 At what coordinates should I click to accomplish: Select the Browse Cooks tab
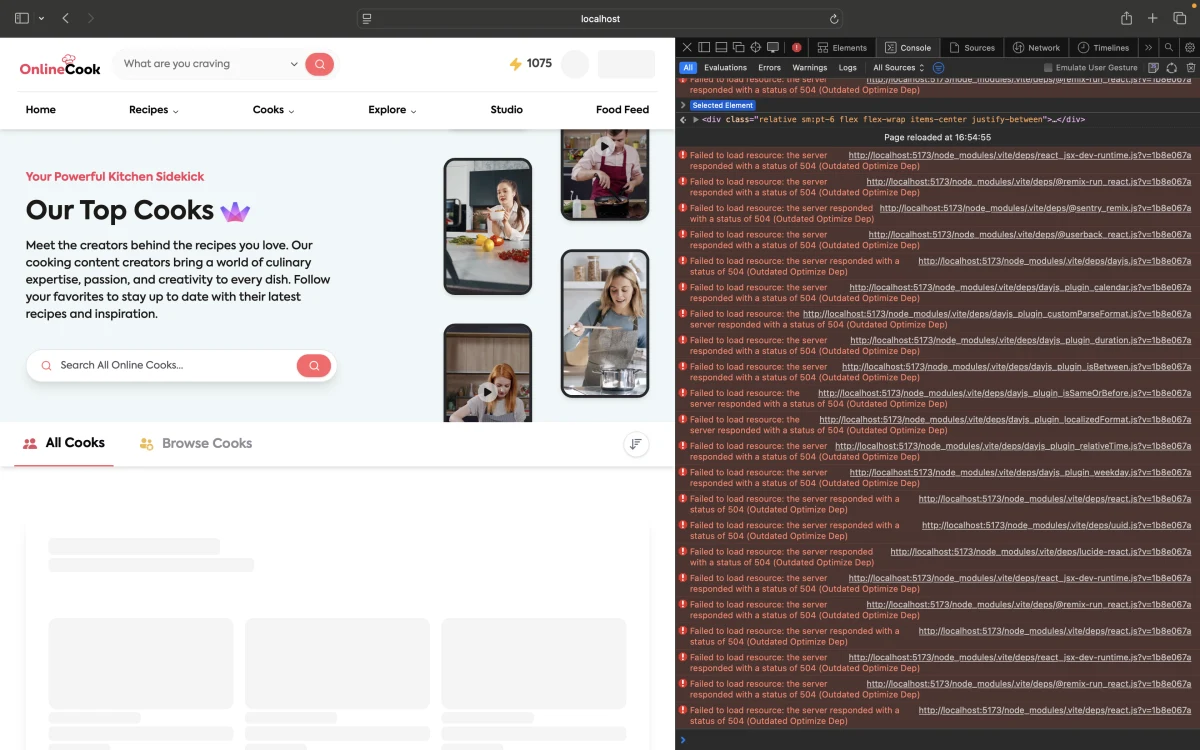(196, 443)
